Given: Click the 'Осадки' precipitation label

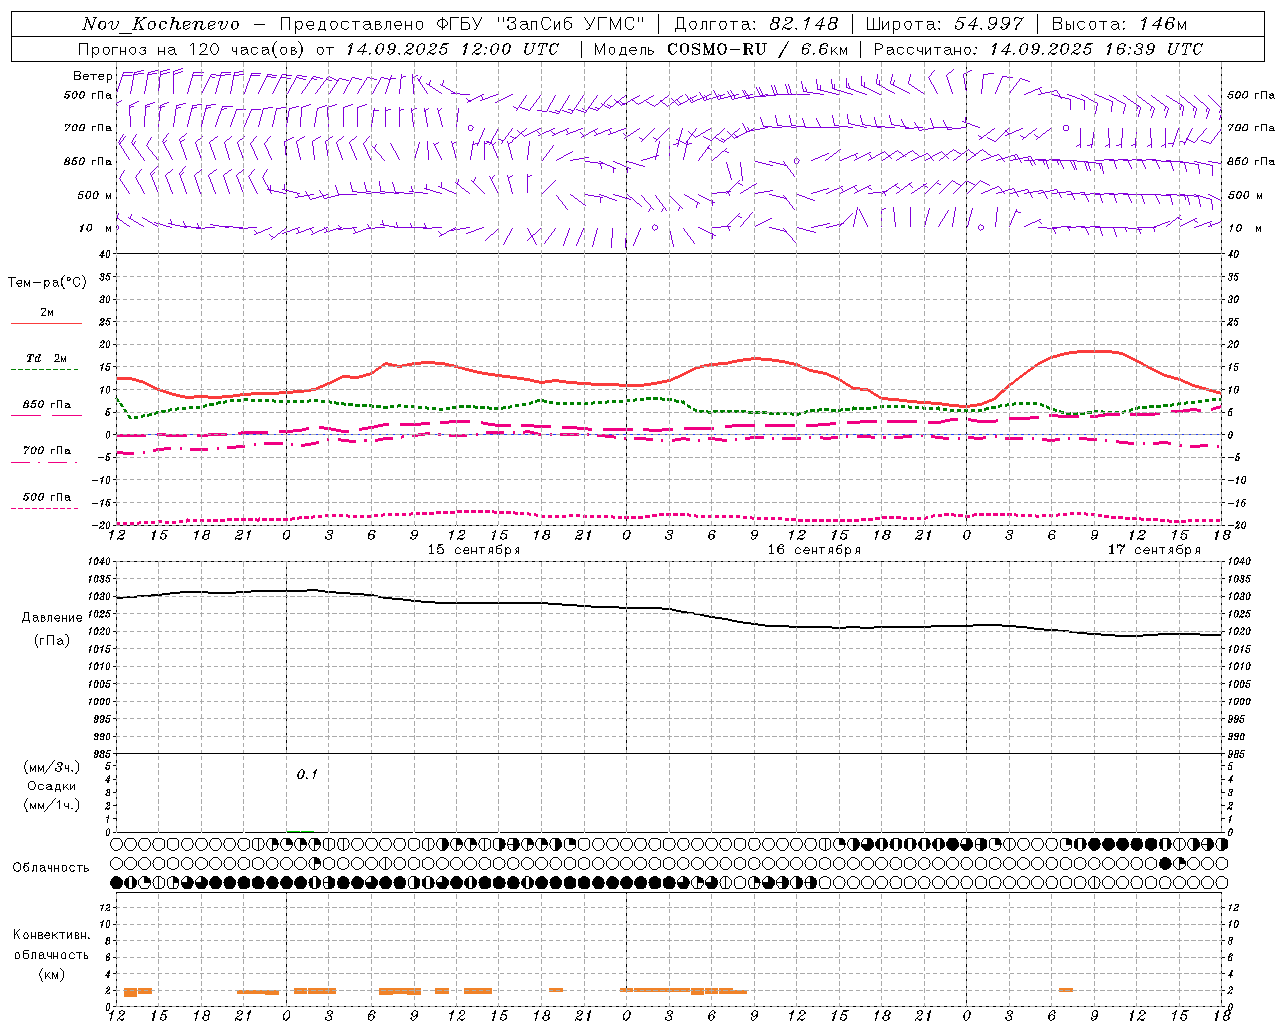Looking at the screenshot, I should 52,786.
